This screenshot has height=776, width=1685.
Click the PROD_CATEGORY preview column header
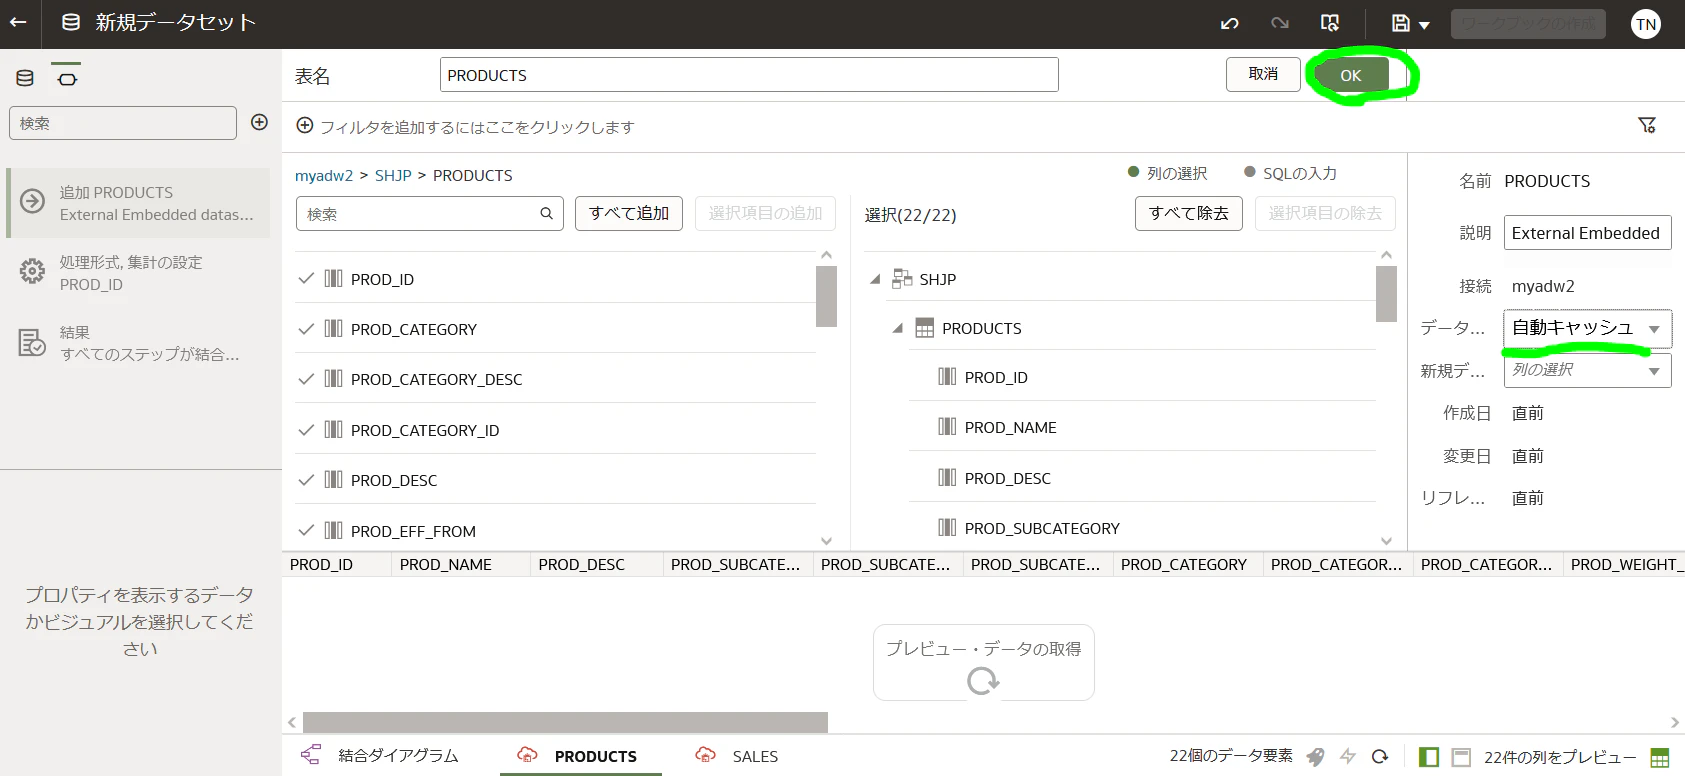[x=1188, y=565]
